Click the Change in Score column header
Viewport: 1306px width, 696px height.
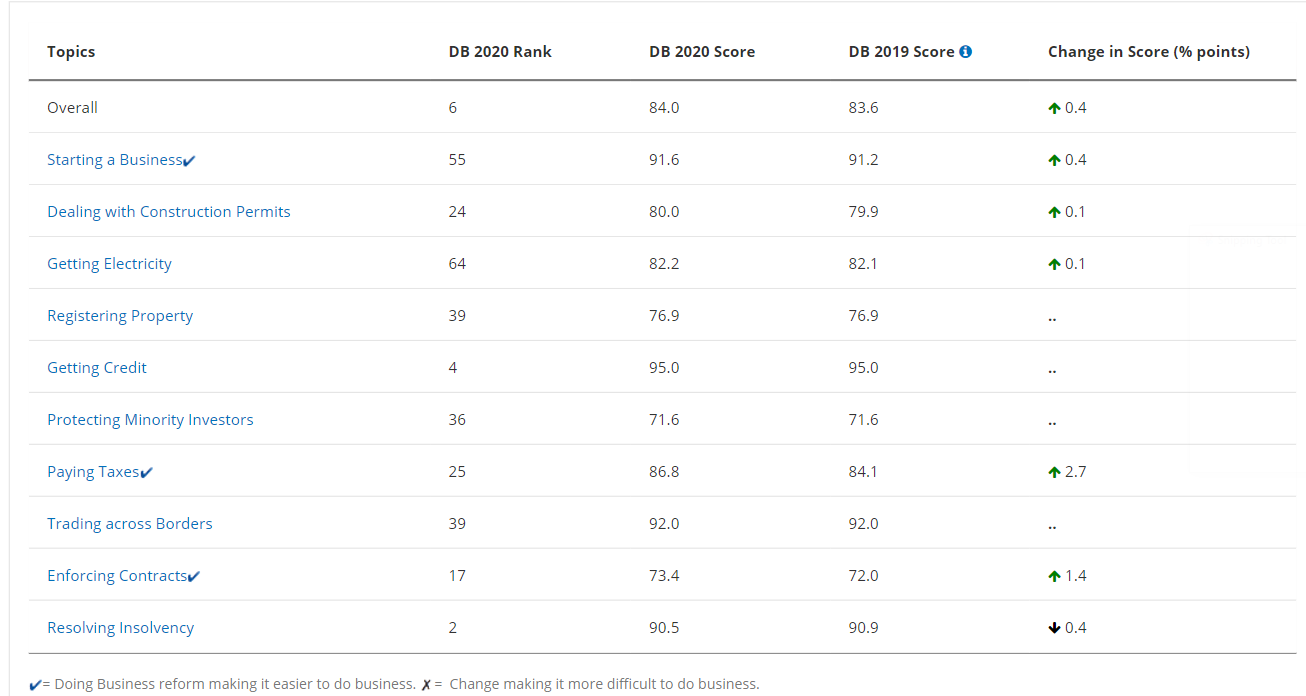(x=1148, y=52)
